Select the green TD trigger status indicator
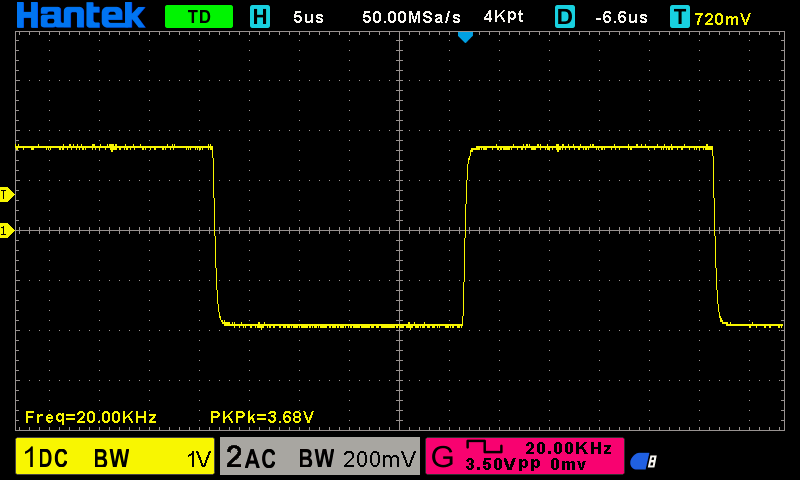Image resolution: width=800 pixels, height=480 pixels. tap(199, 17)
